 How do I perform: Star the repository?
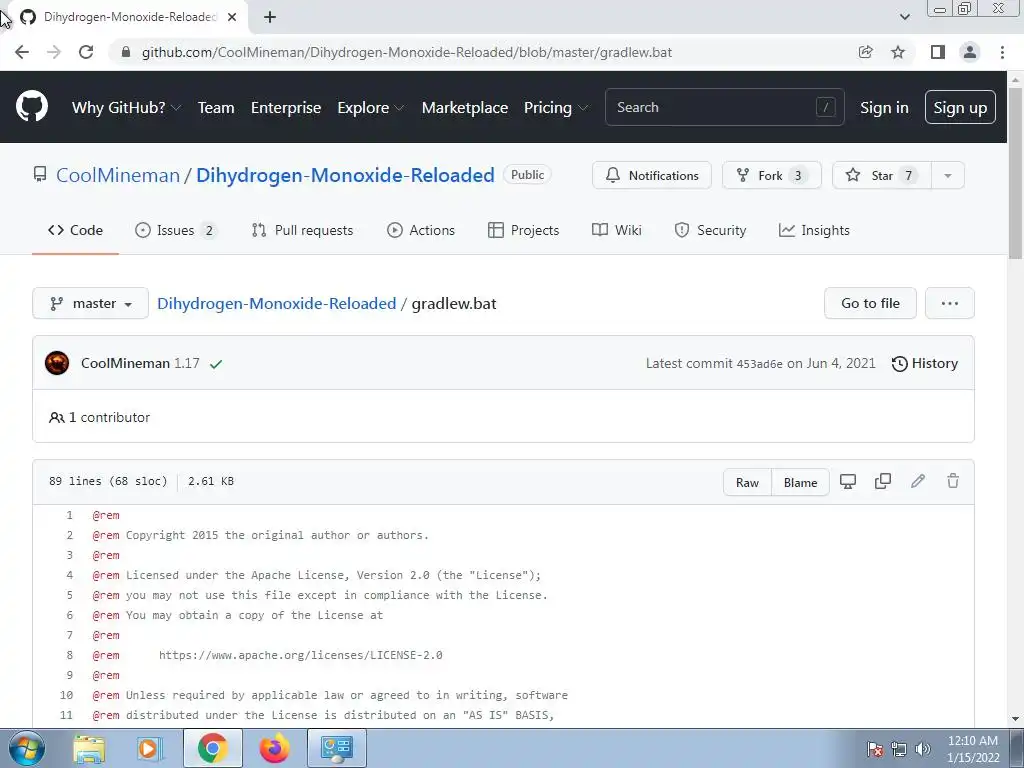[x=882, y=175]
